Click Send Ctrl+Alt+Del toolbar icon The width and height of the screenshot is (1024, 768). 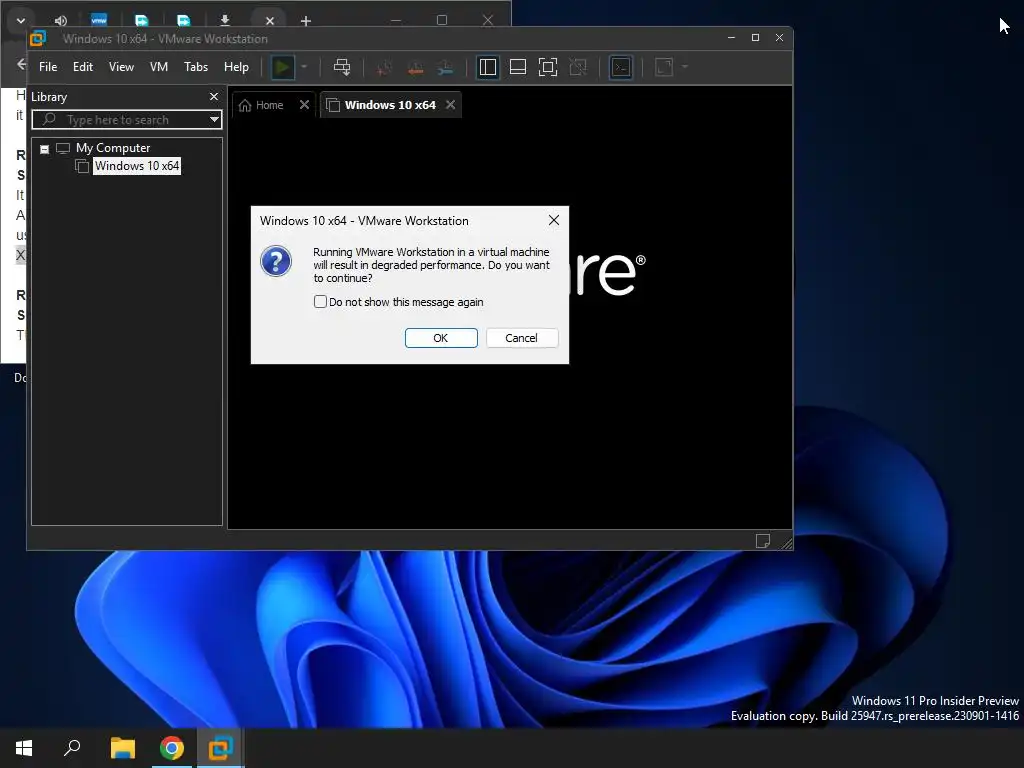342,67
